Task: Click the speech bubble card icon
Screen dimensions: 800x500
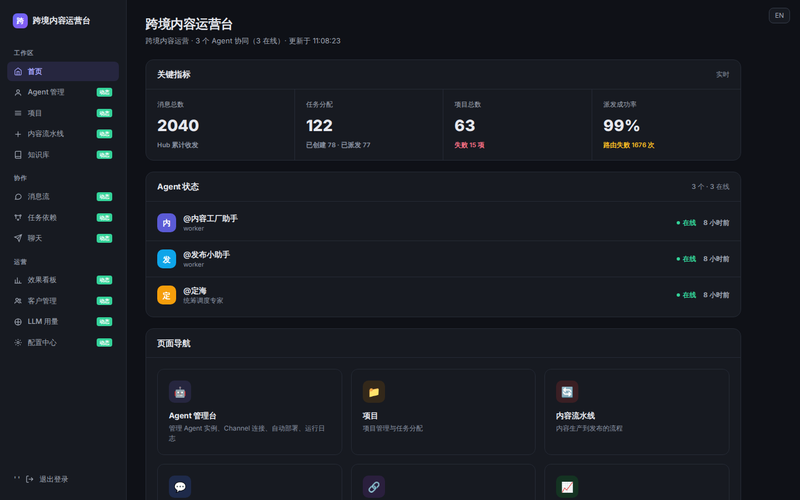Action: (180, 487)
